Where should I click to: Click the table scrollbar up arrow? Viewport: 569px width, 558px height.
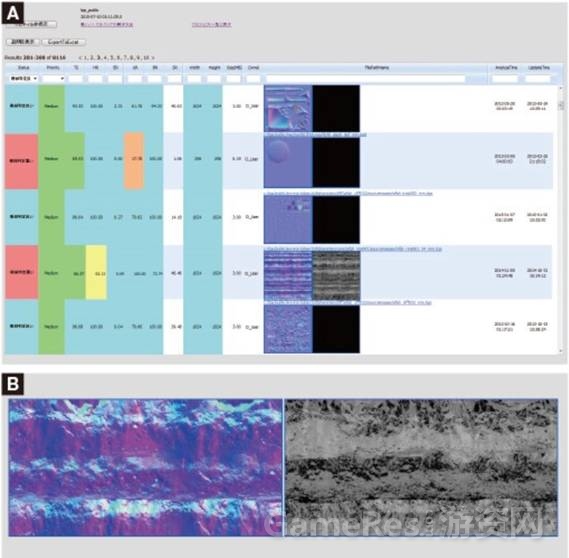click(x=561, y=88)
